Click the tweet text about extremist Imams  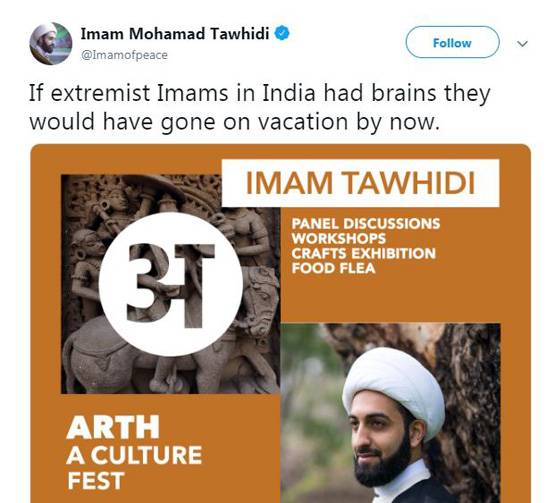pos(259,107)
